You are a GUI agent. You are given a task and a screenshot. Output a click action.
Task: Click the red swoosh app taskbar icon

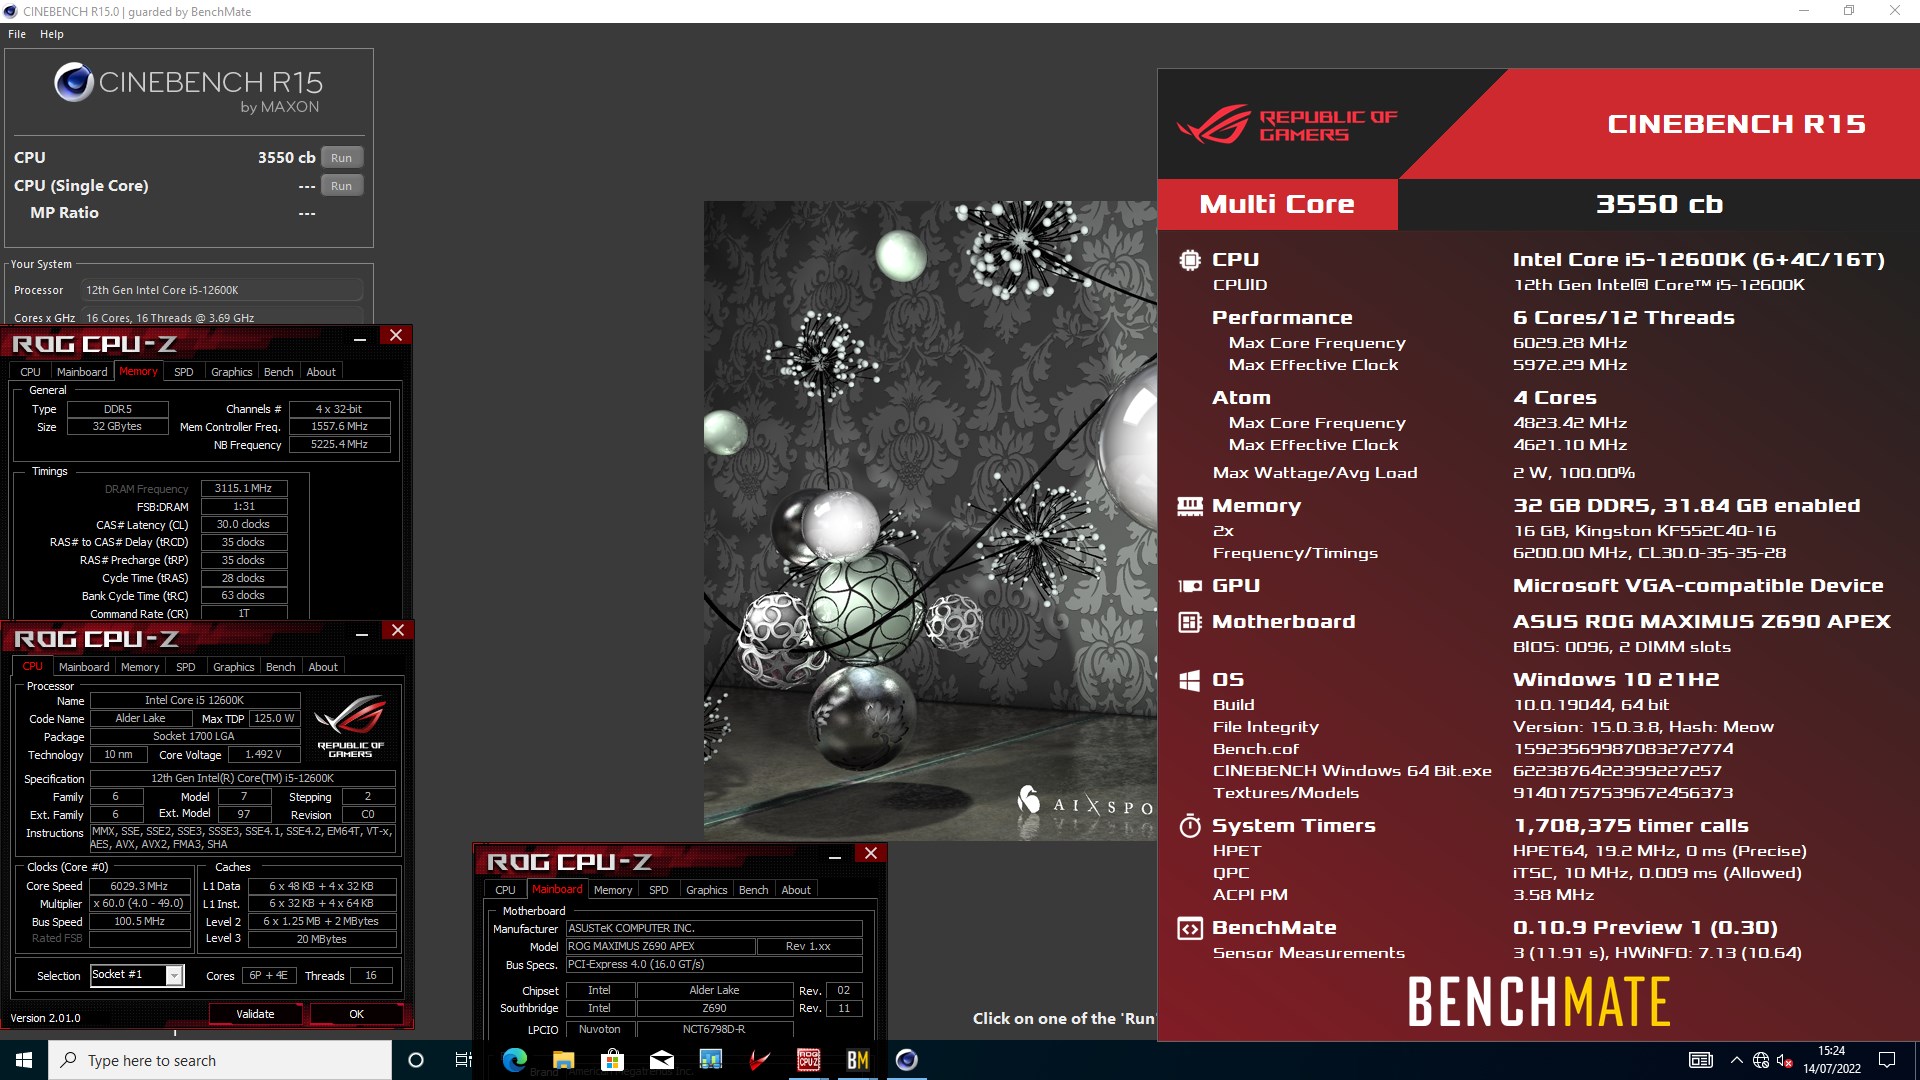(759, 1060)
